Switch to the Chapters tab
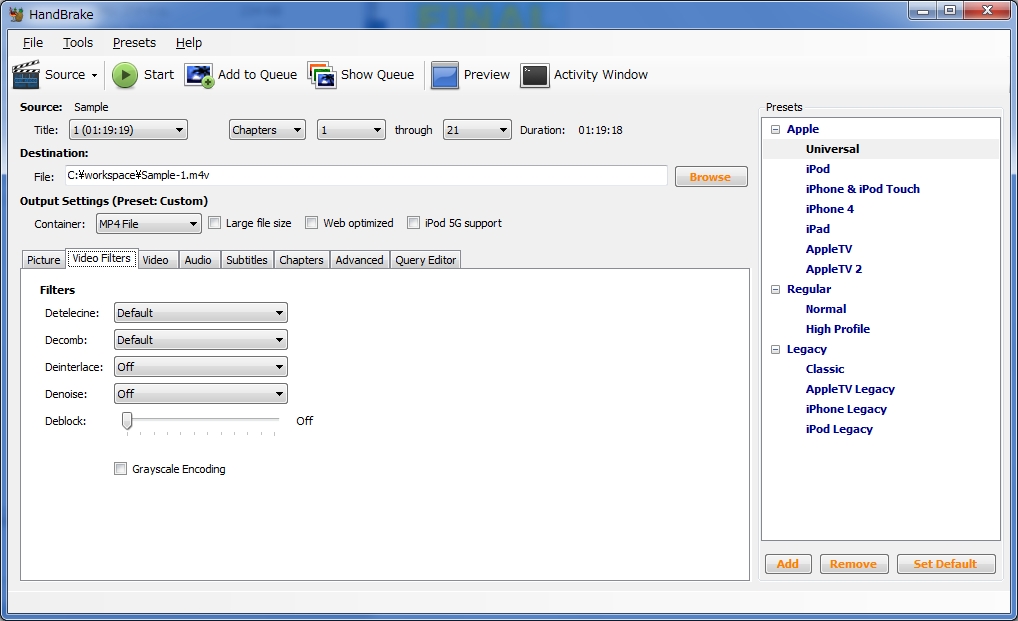Image resolution: width=1018 pixels, height=621 pixels. [301, 260]
